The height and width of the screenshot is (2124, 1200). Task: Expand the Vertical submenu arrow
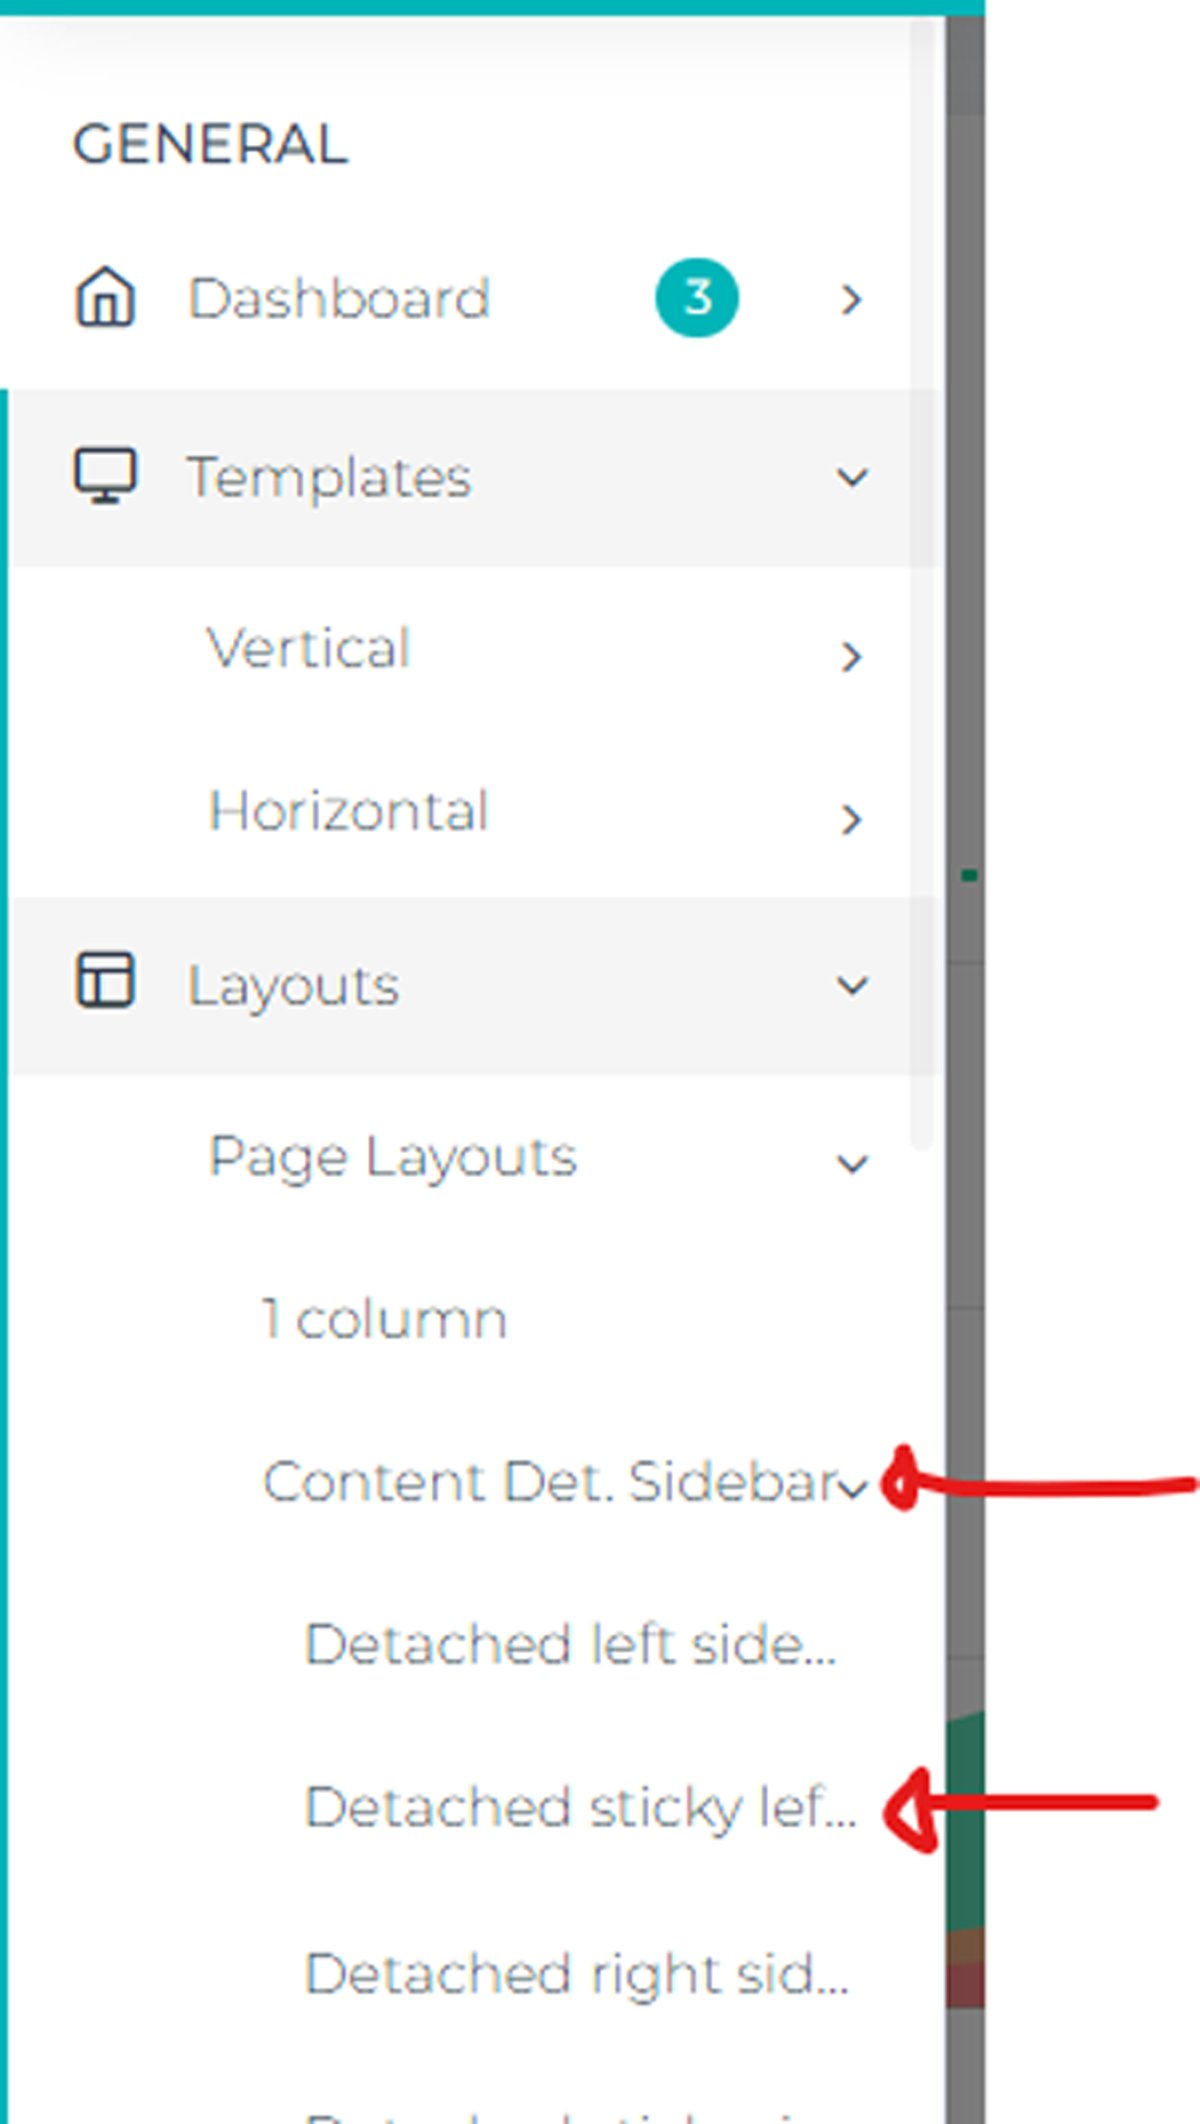pyautogui.click(x=851, y=657)
